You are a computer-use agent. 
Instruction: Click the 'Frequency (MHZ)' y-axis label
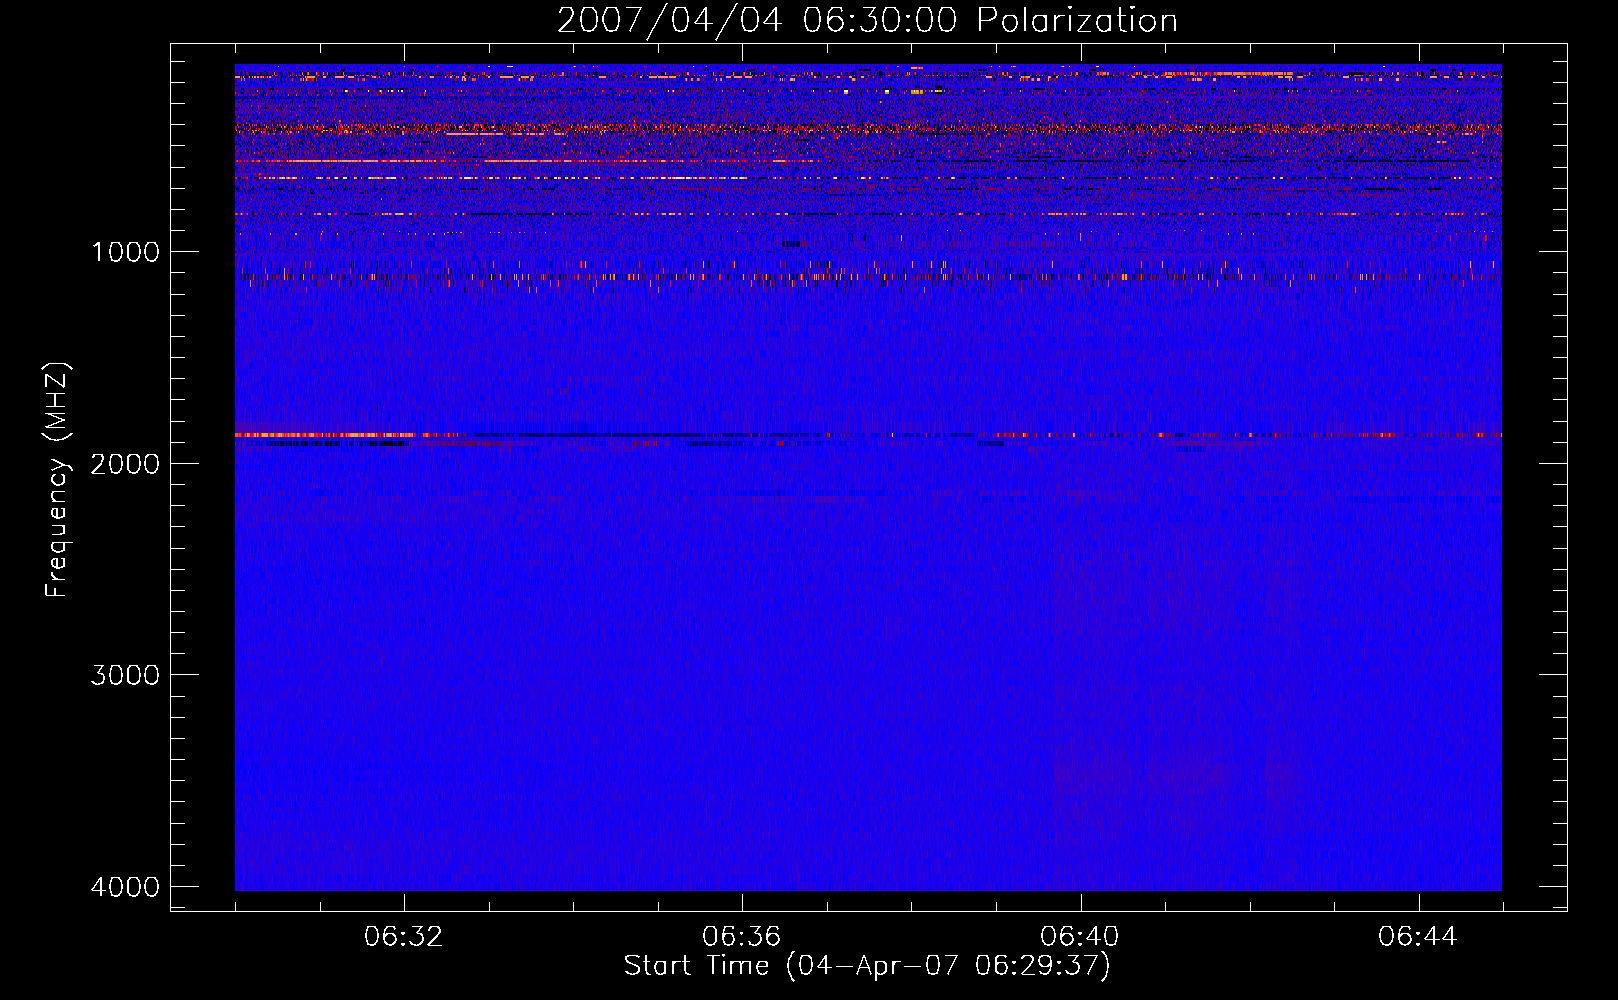[x=58, y=480]
